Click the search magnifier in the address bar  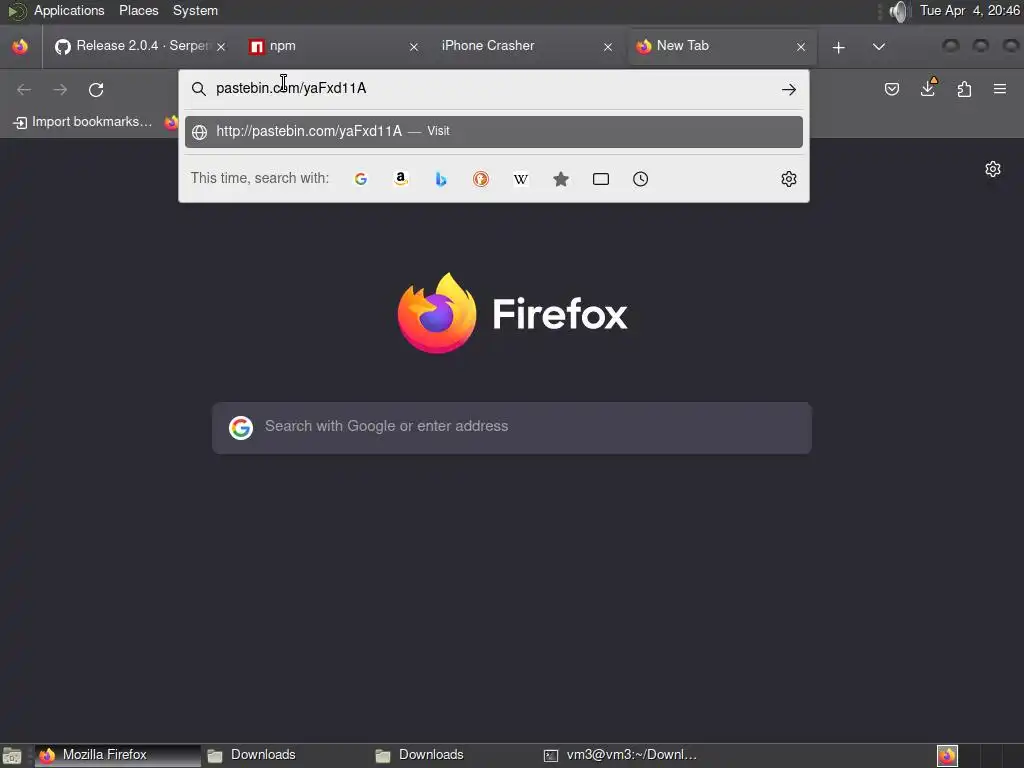pos(199,89)
